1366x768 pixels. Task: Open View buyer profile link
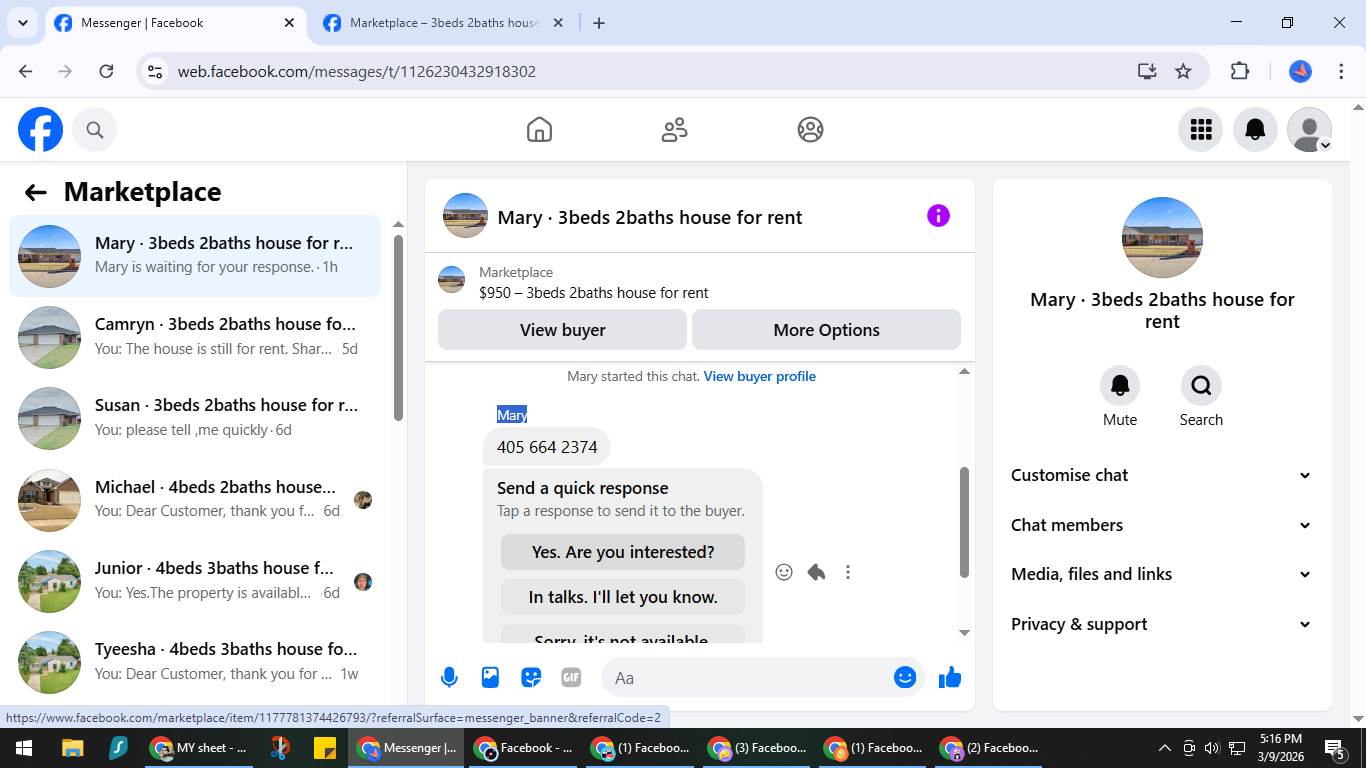tap(760, 377)
